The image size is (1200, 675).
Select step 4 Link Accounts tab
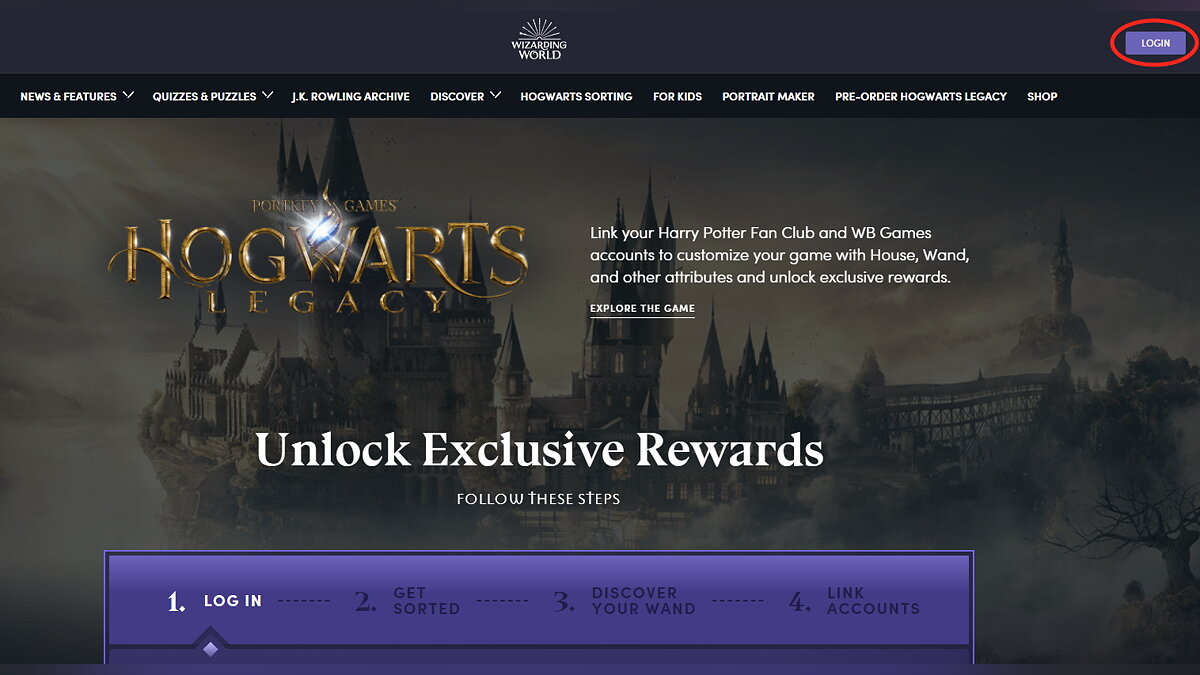(x=854, y=601)
